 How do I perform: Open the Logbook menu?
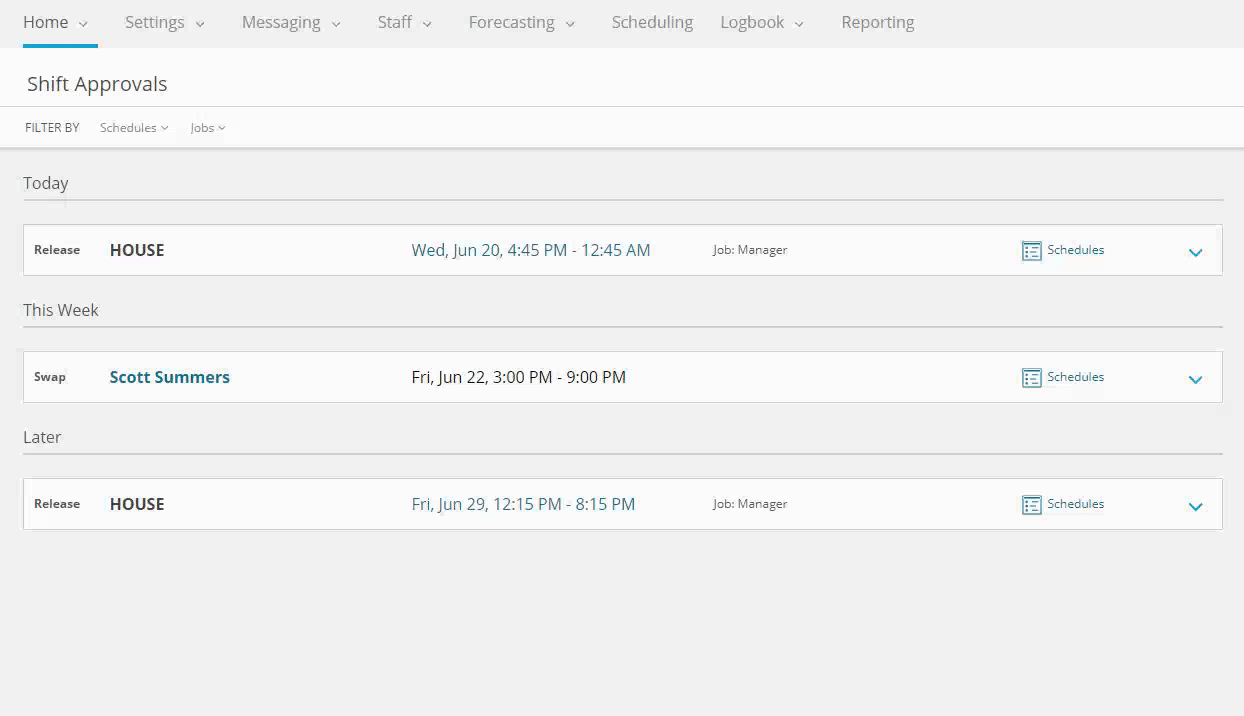762,22
